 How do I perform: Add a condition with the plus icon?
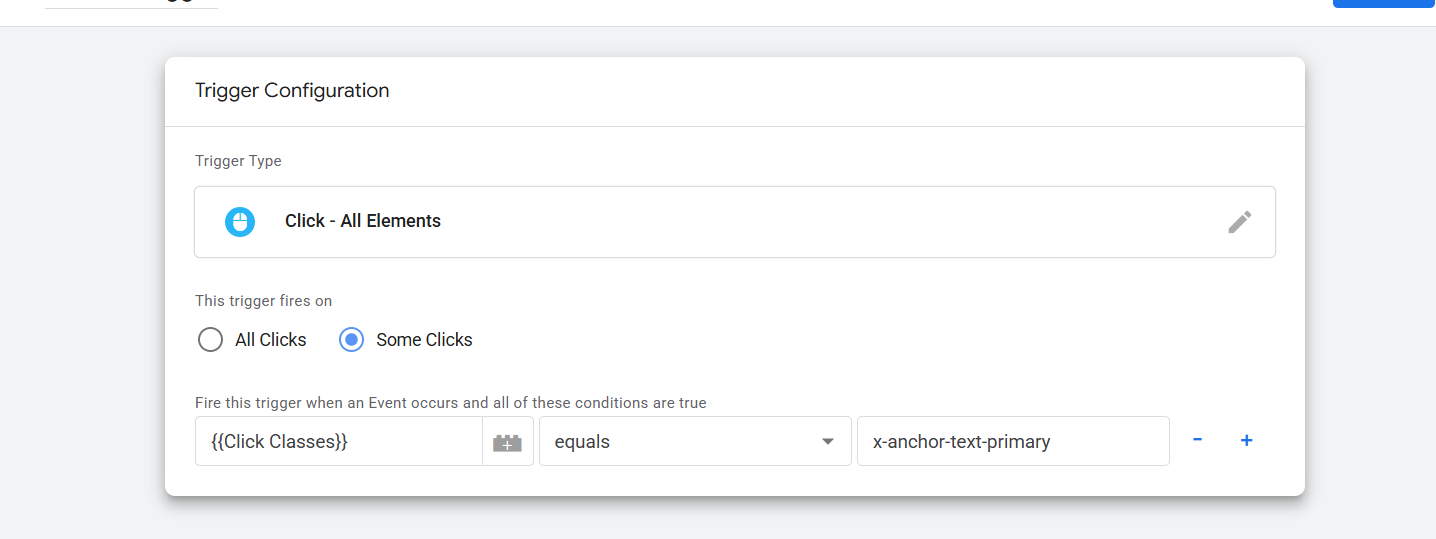[x=1246, y=440]
